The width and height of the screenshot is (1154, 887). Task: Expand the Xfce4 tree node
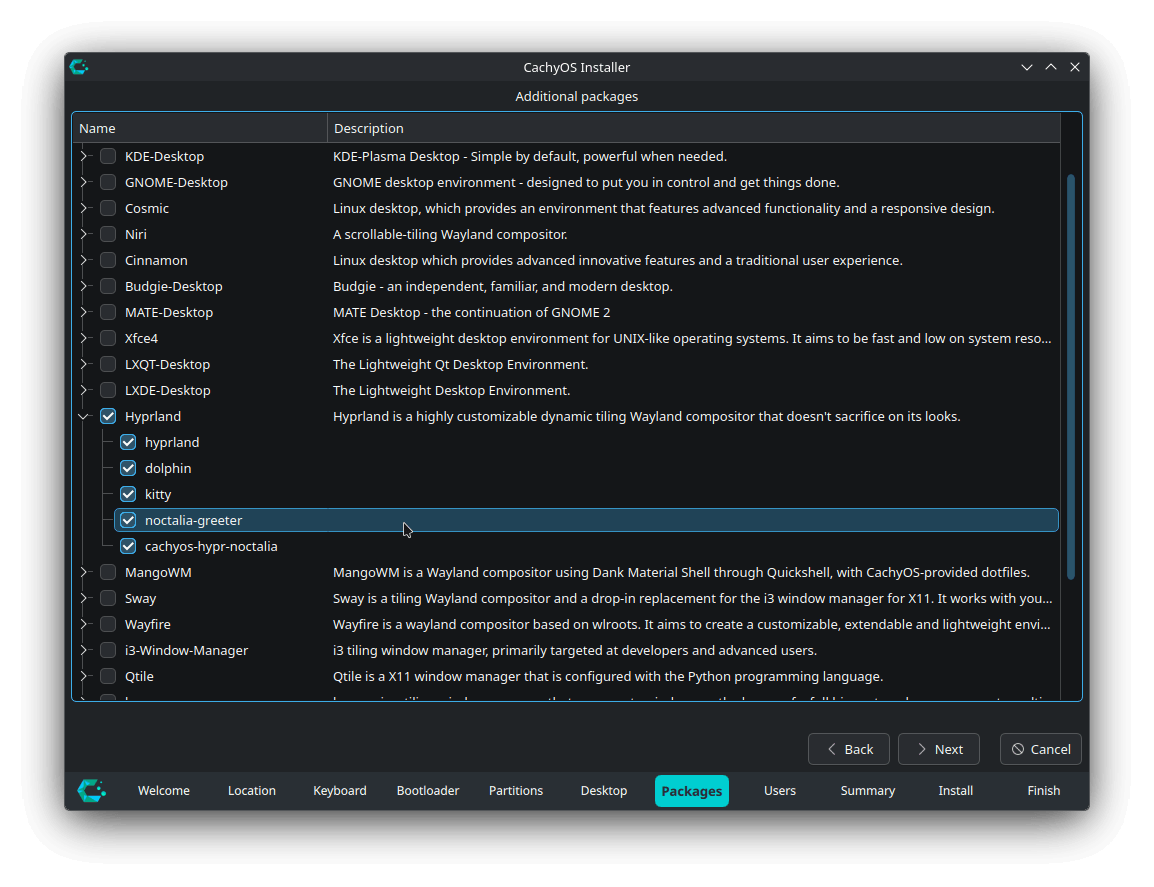point(84,338)
